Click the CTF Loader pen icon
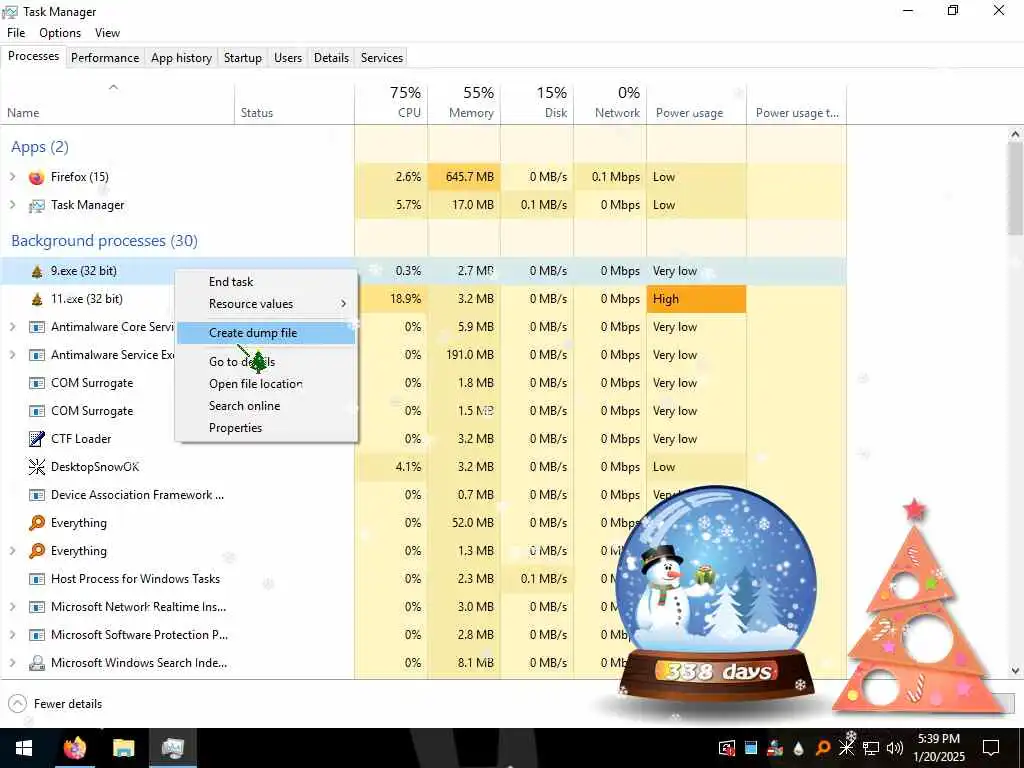1024x768 pixels. point(37,439)
